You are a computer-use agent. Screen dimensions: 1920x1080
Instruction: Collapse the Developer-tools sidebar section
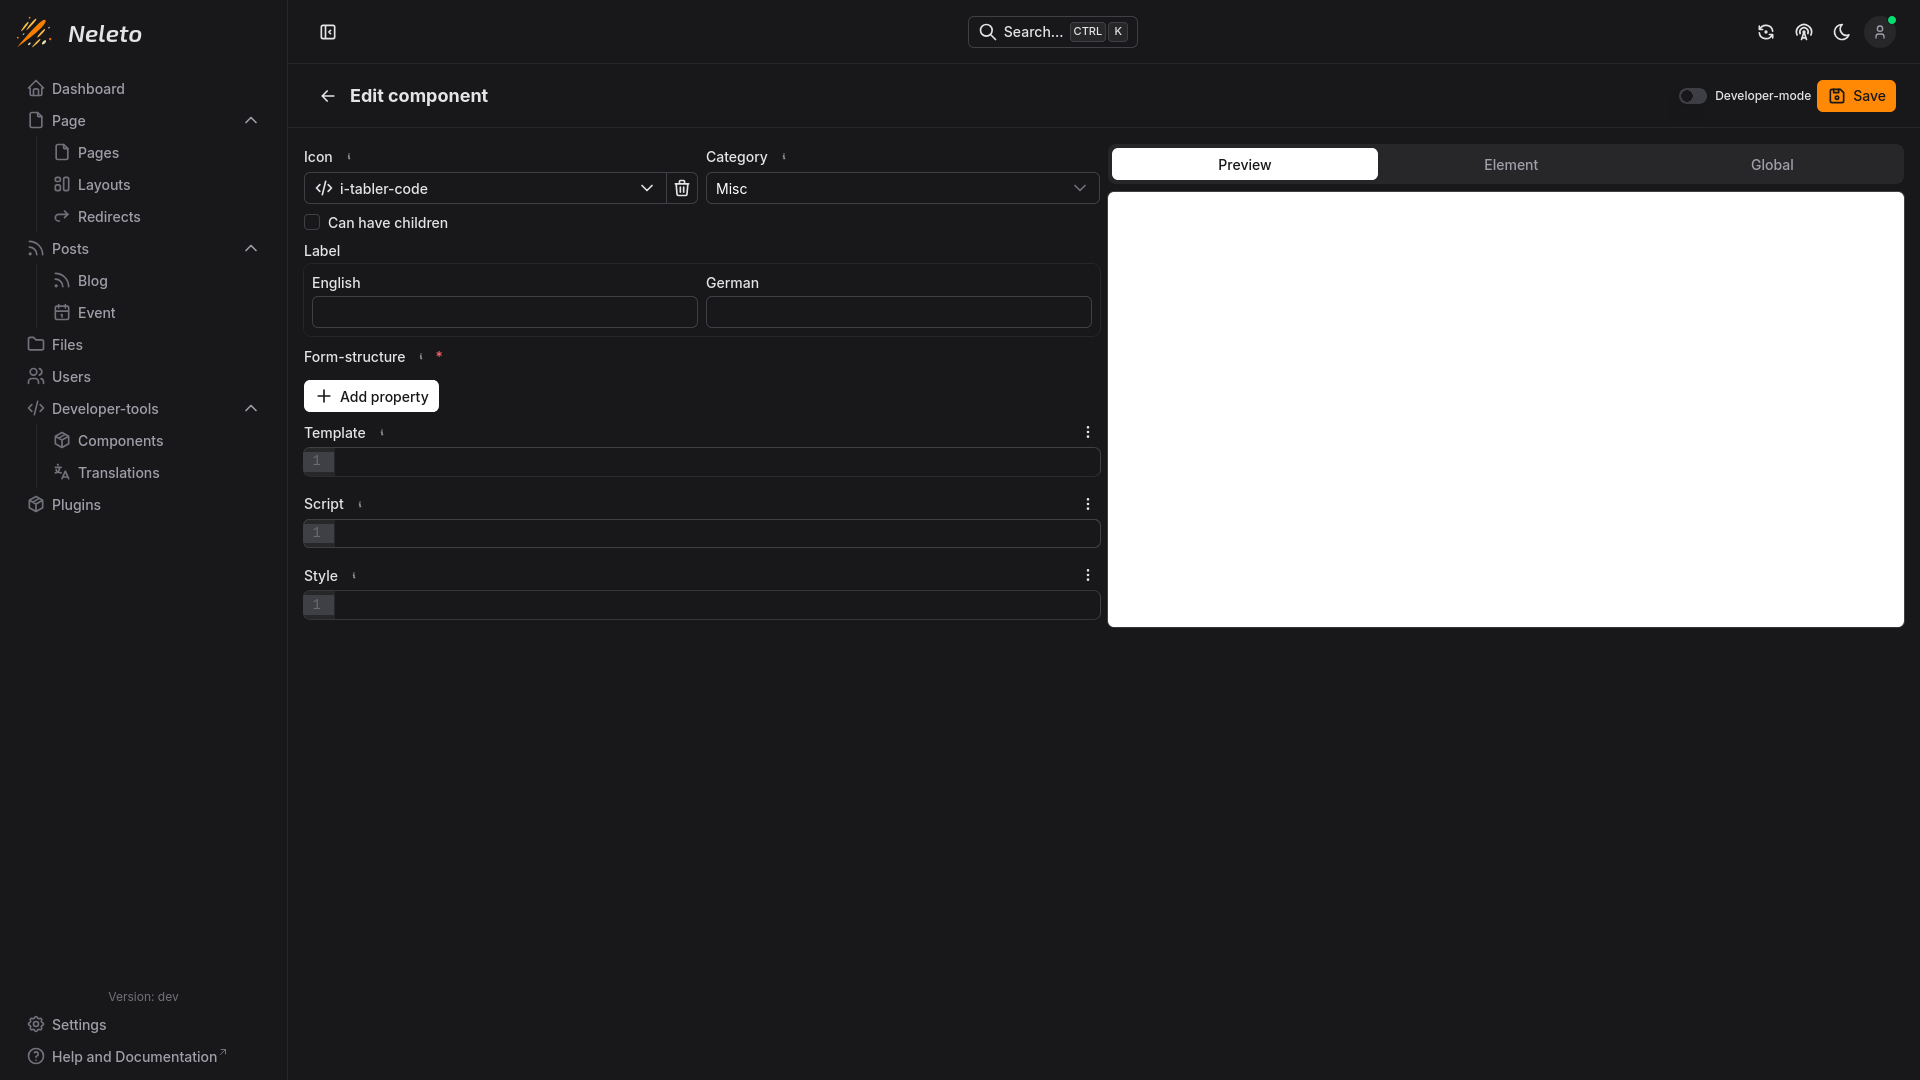point(251,408)
